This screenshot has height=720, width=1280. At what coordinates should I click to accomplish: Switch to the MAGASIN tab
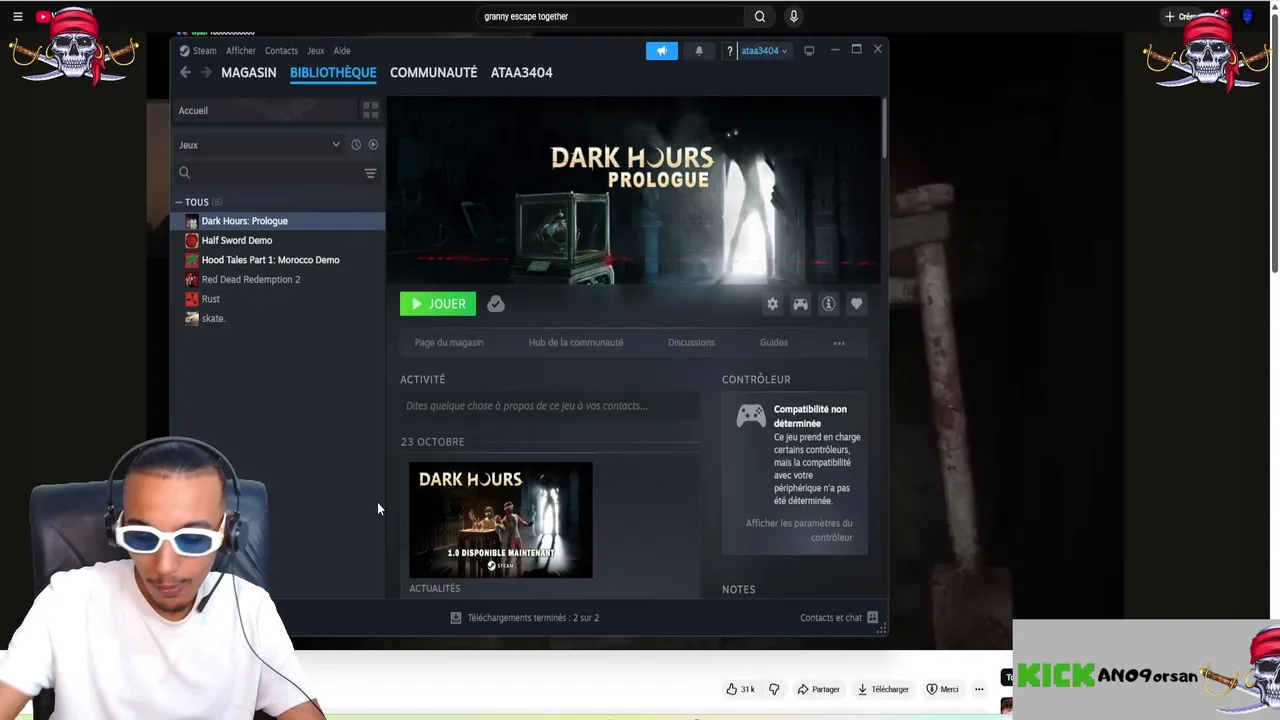[249, 72]
